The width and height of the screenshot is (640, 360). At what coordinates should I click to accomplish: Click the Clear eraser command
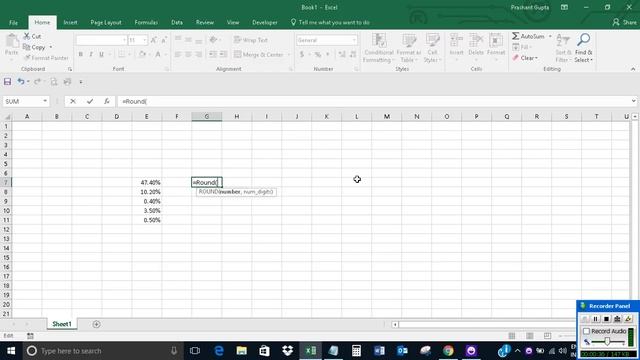(525, 58)
